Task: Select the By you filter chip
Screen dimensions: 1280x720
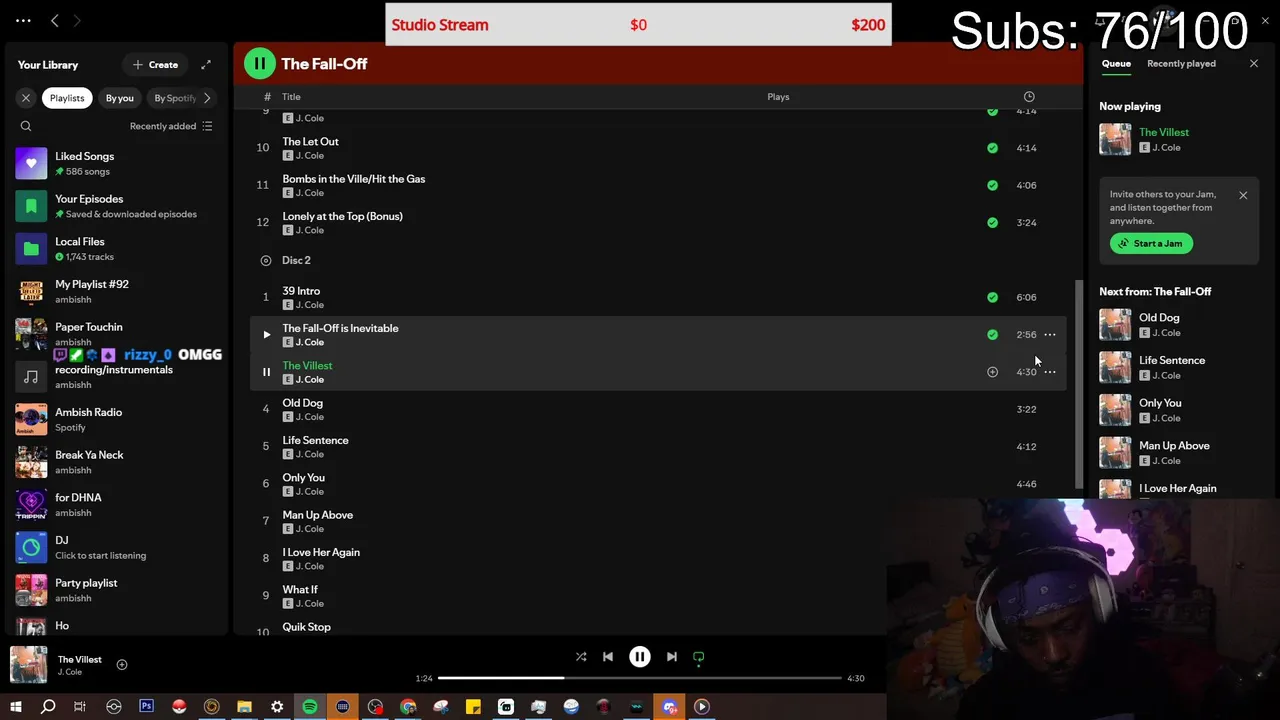Action: [x=120, y=98]
